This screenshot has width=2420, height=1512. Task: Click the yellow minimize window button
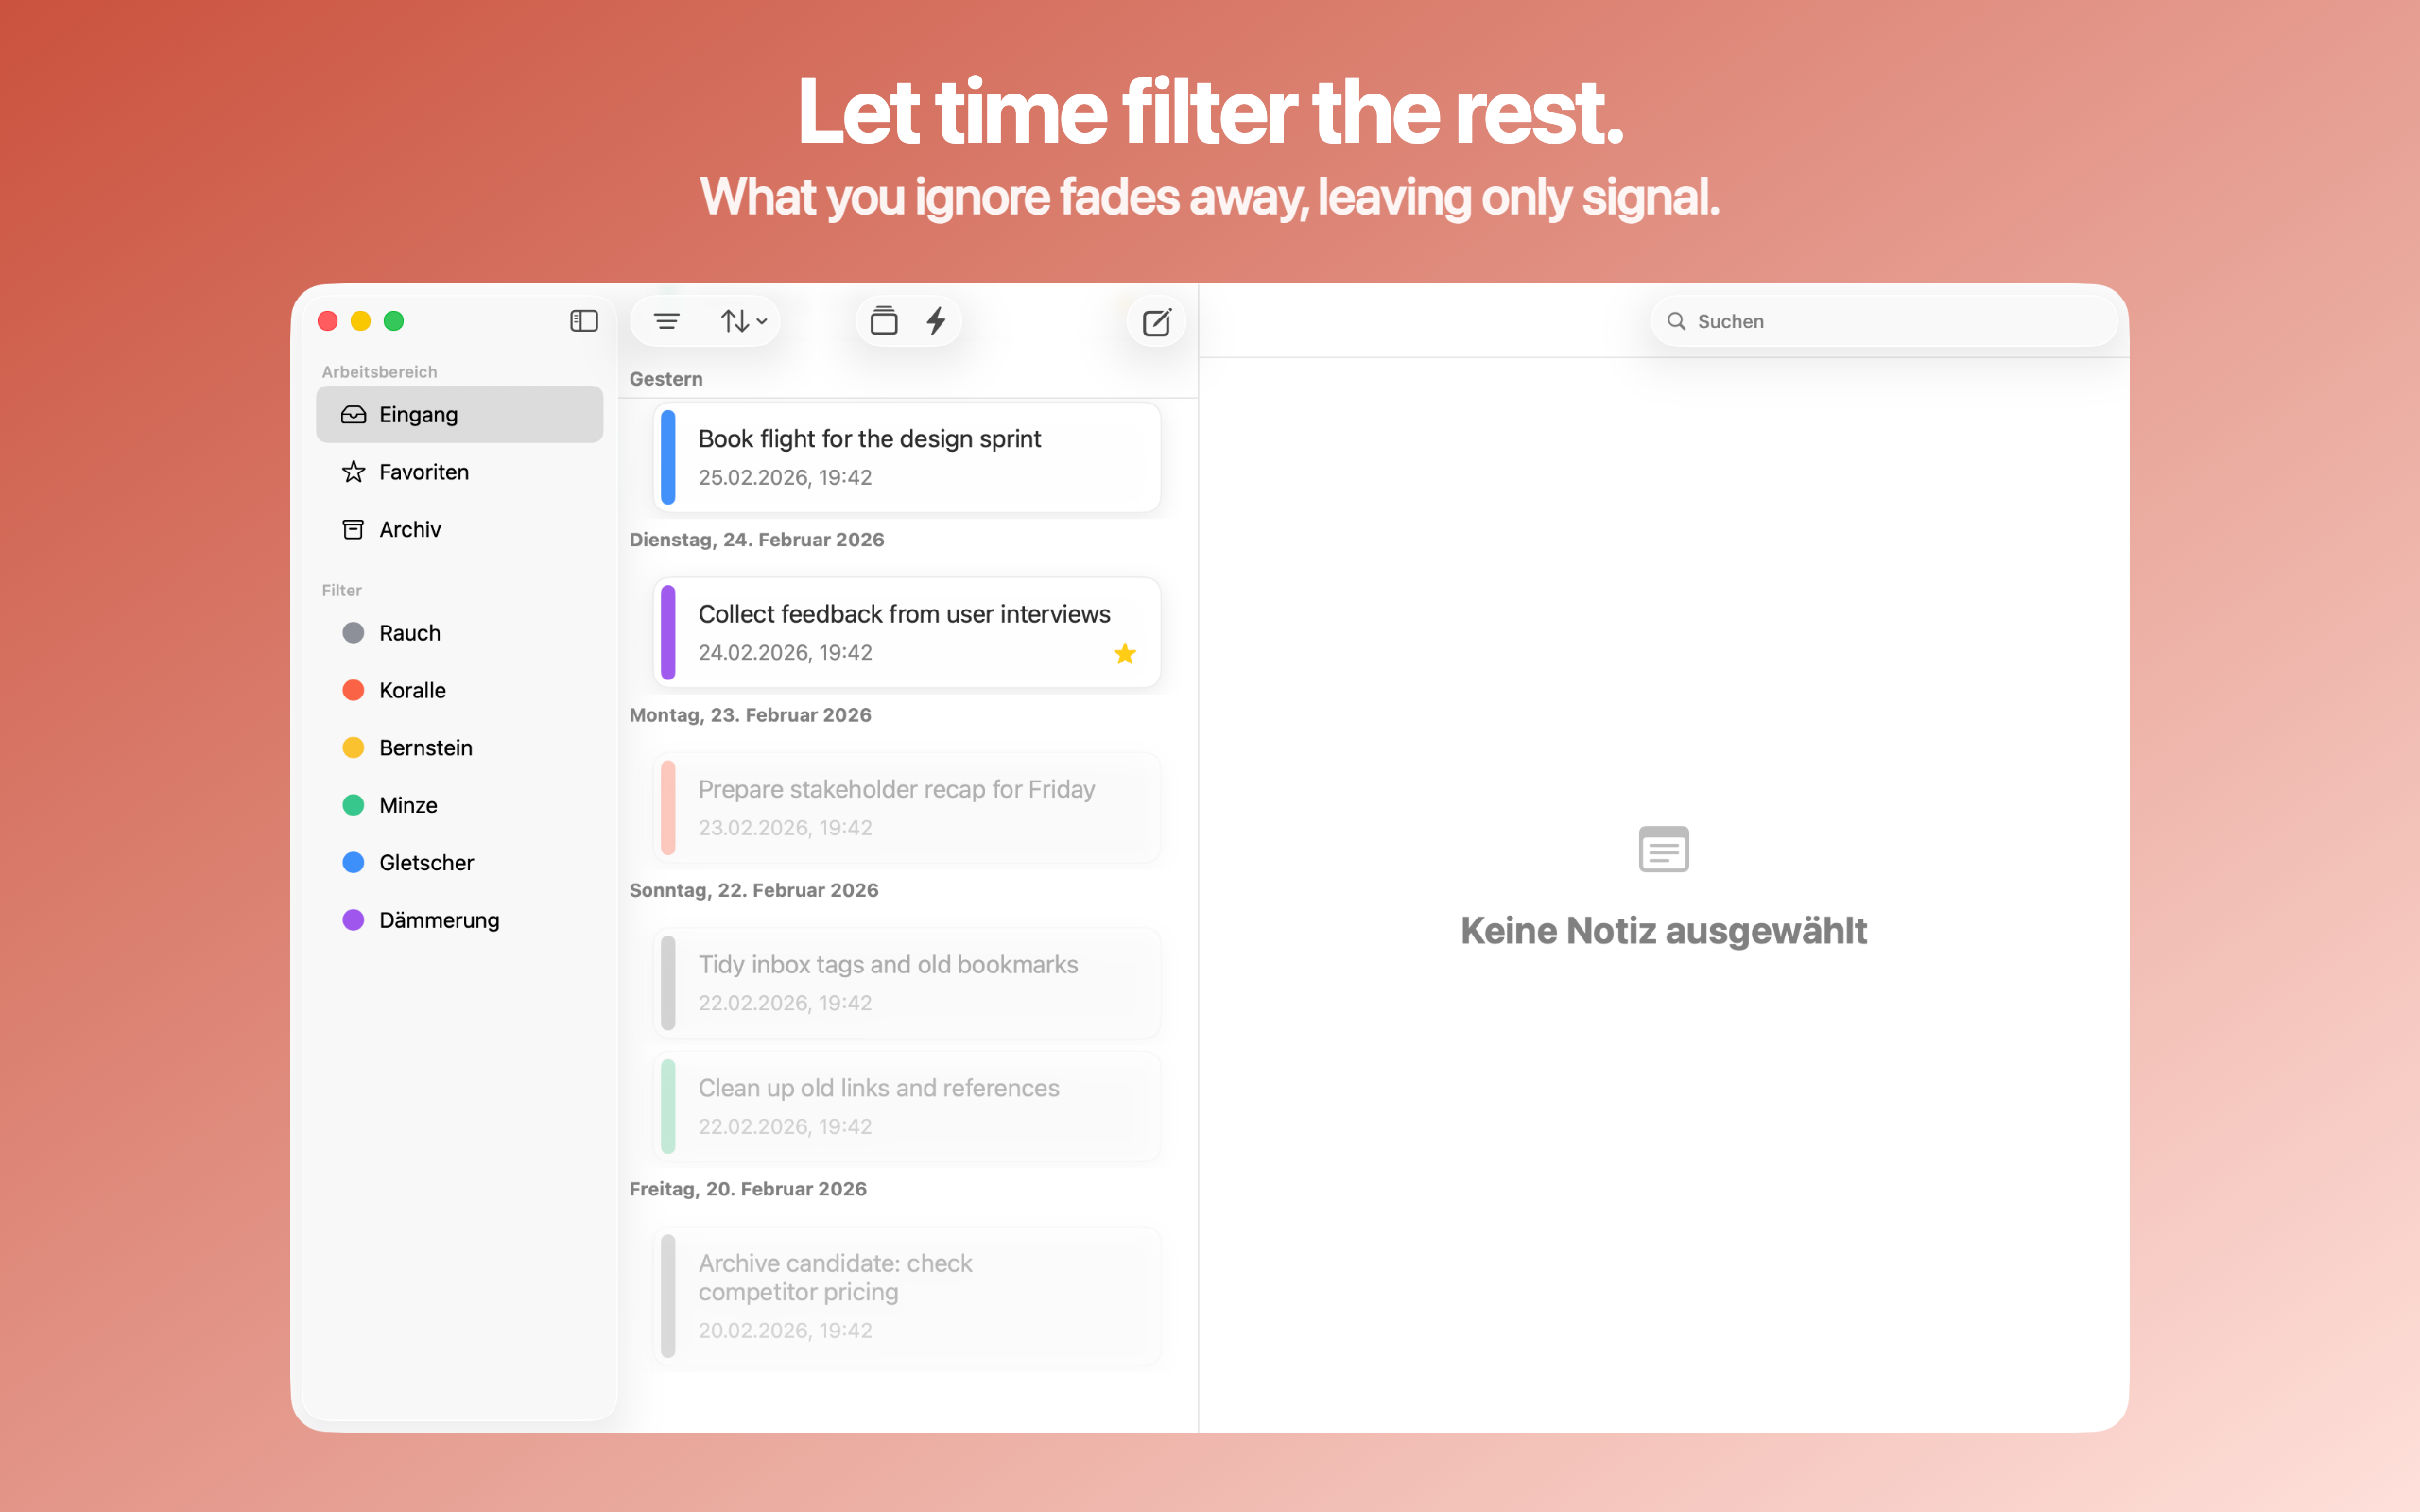(x=361, y=321)
